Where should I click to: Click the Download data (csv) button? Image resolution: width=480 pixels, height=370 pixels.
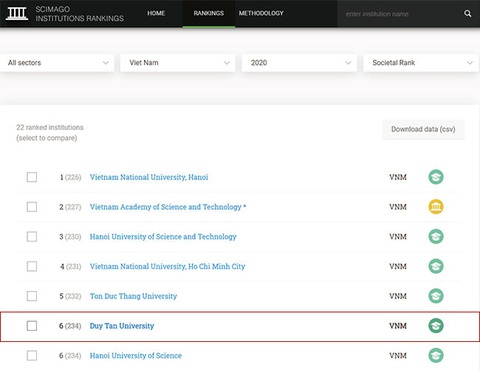click(x=423, y=129)
